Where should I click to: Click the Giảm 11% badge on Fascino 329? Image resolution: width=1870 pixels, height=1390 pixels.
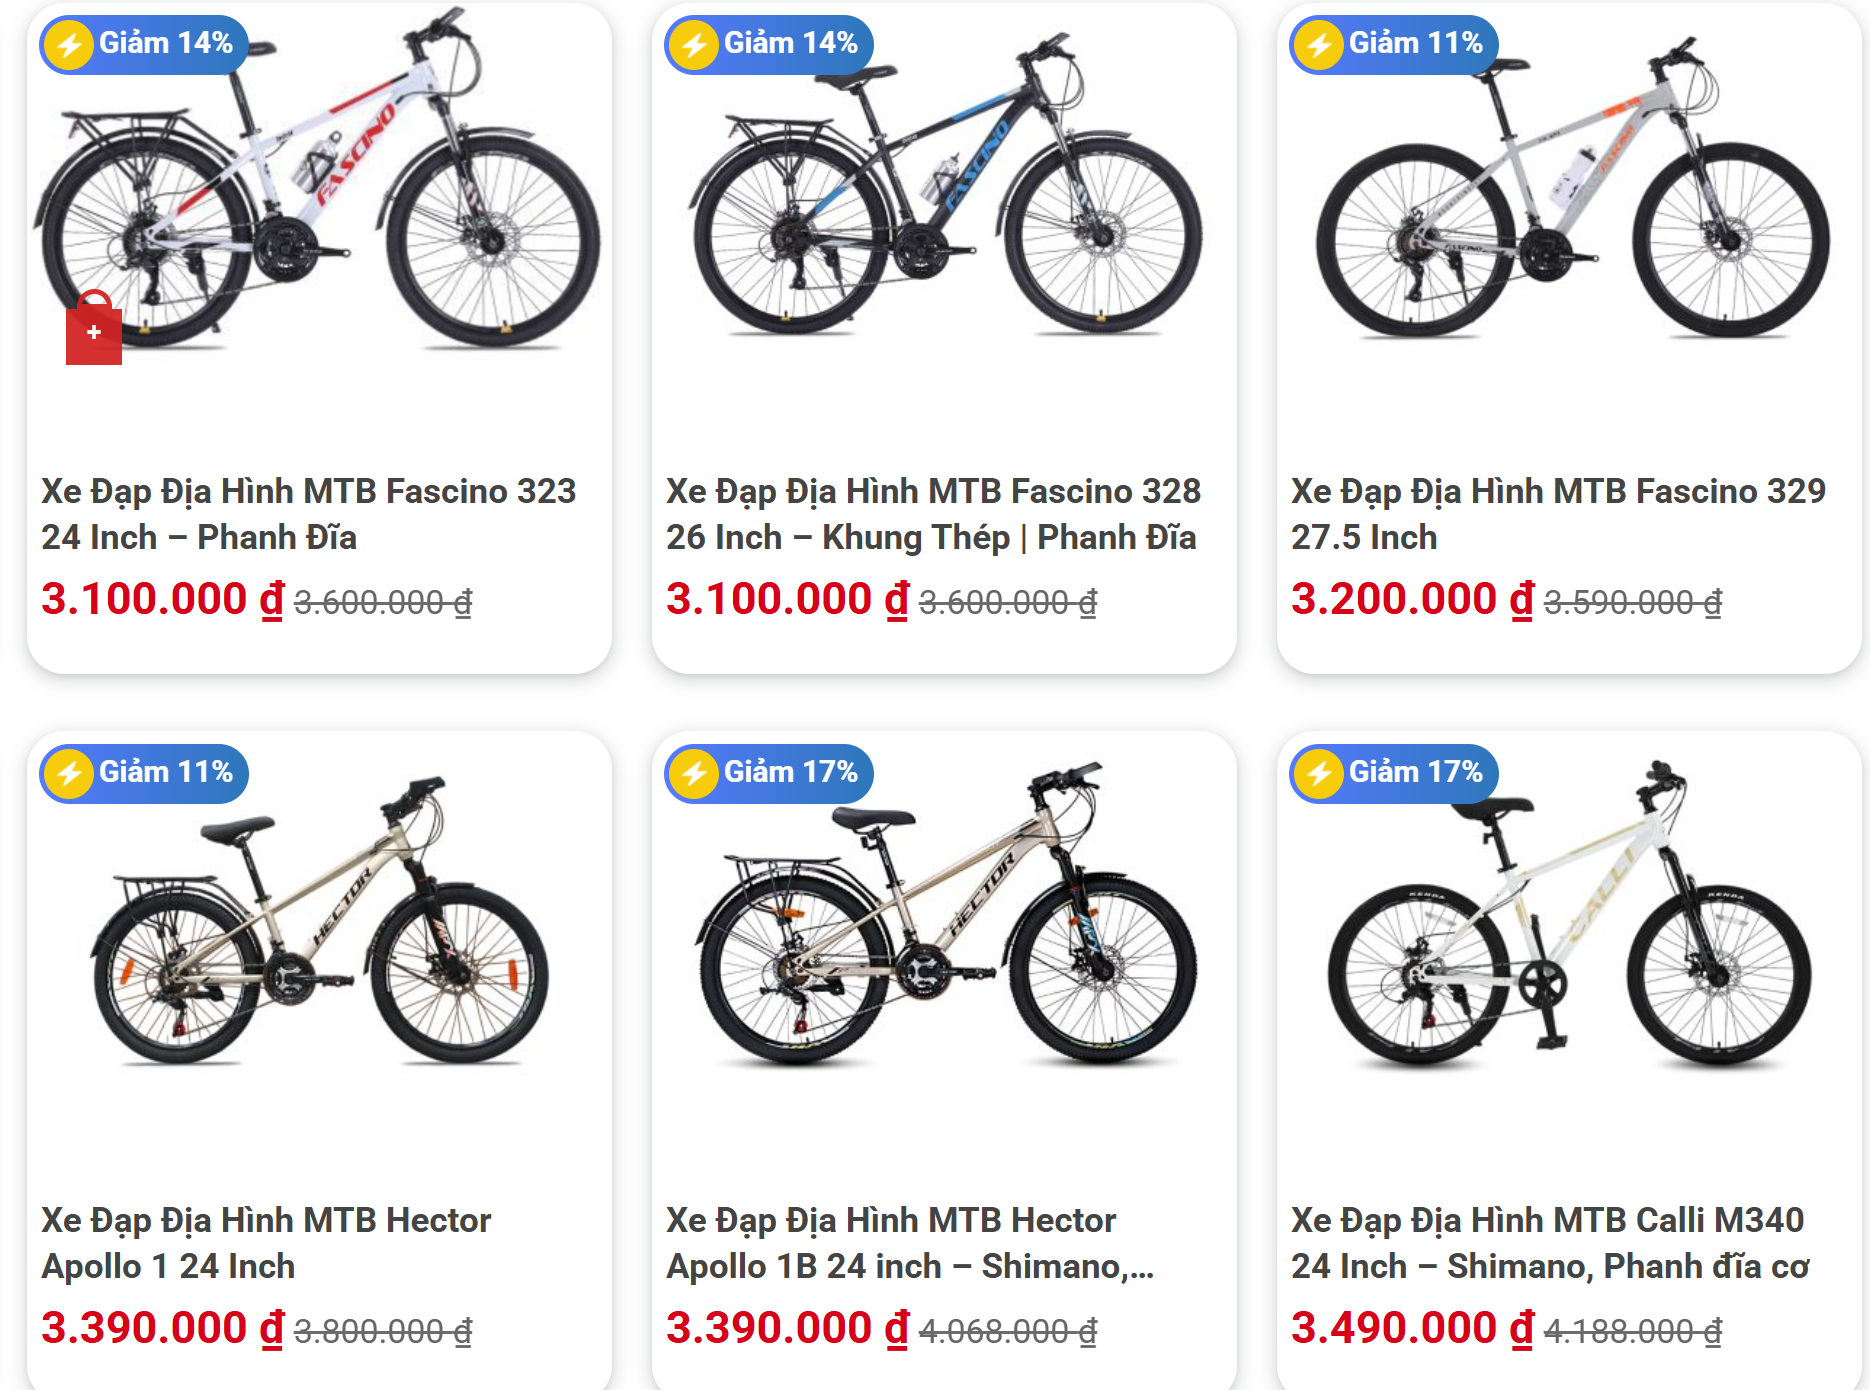tap(1394, 44)
